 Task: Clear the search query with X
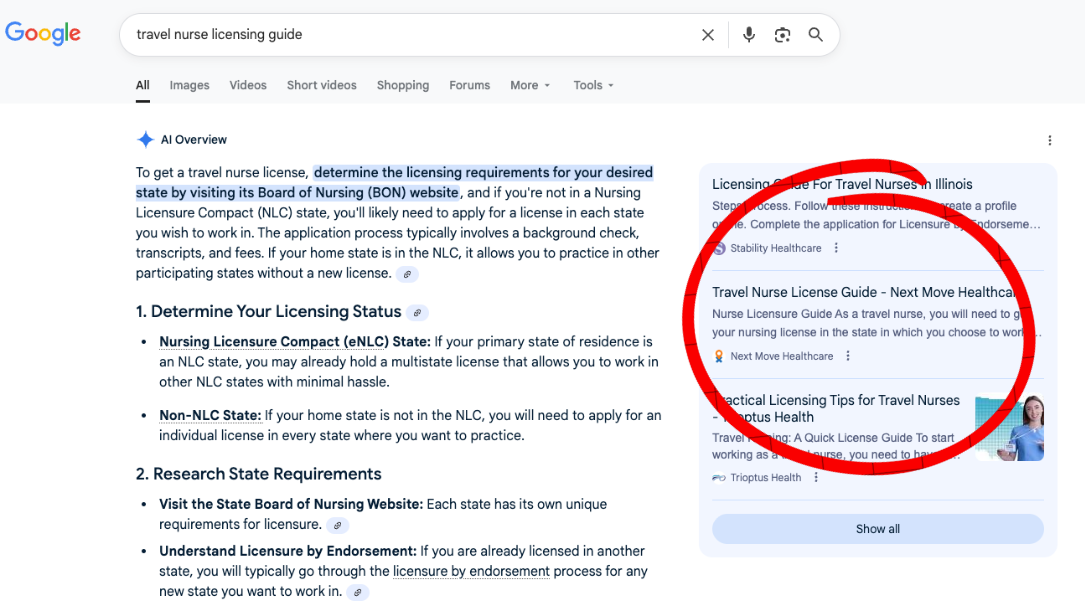(707, 35)
